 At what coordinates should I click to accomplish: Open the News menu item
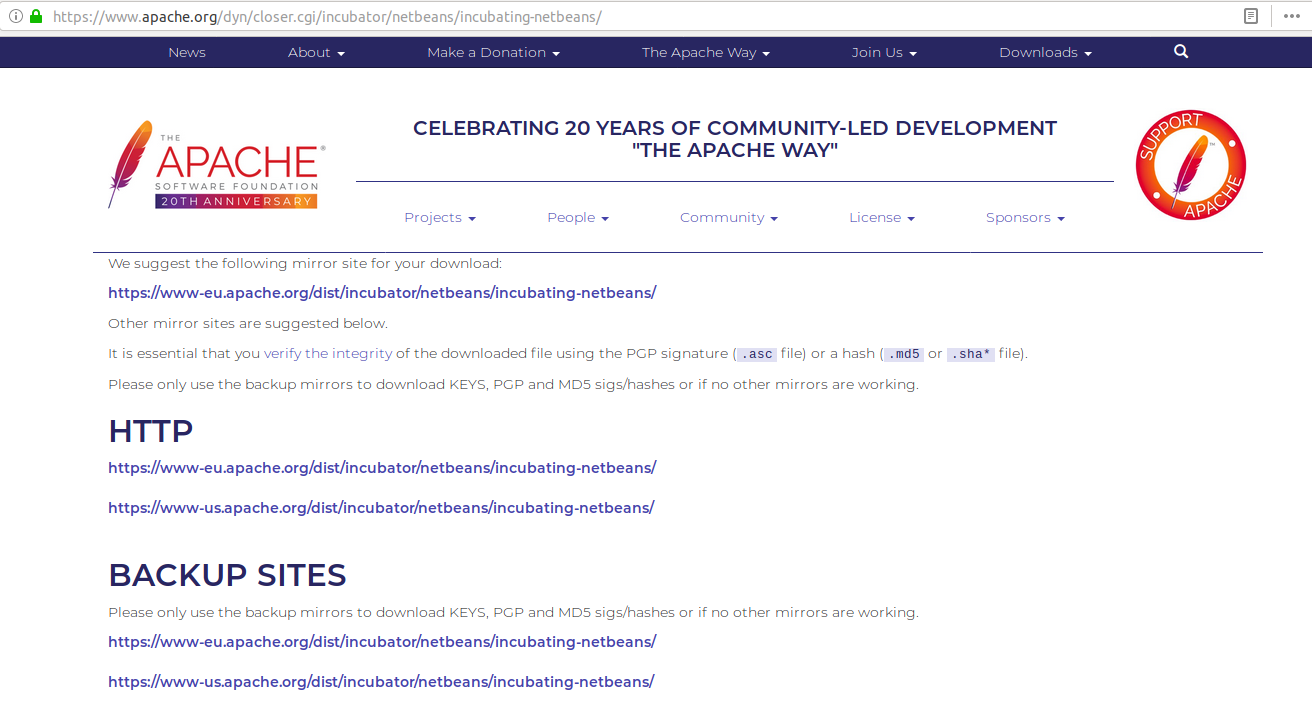click(187, 53)
